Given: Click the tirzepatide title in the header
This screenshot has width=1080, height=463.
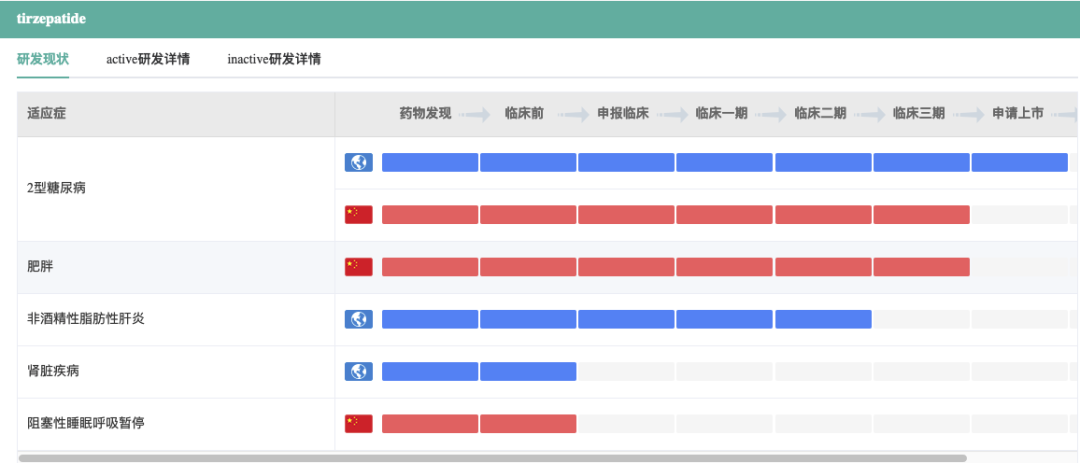Looking at the screenshot, I should [51, 19].
